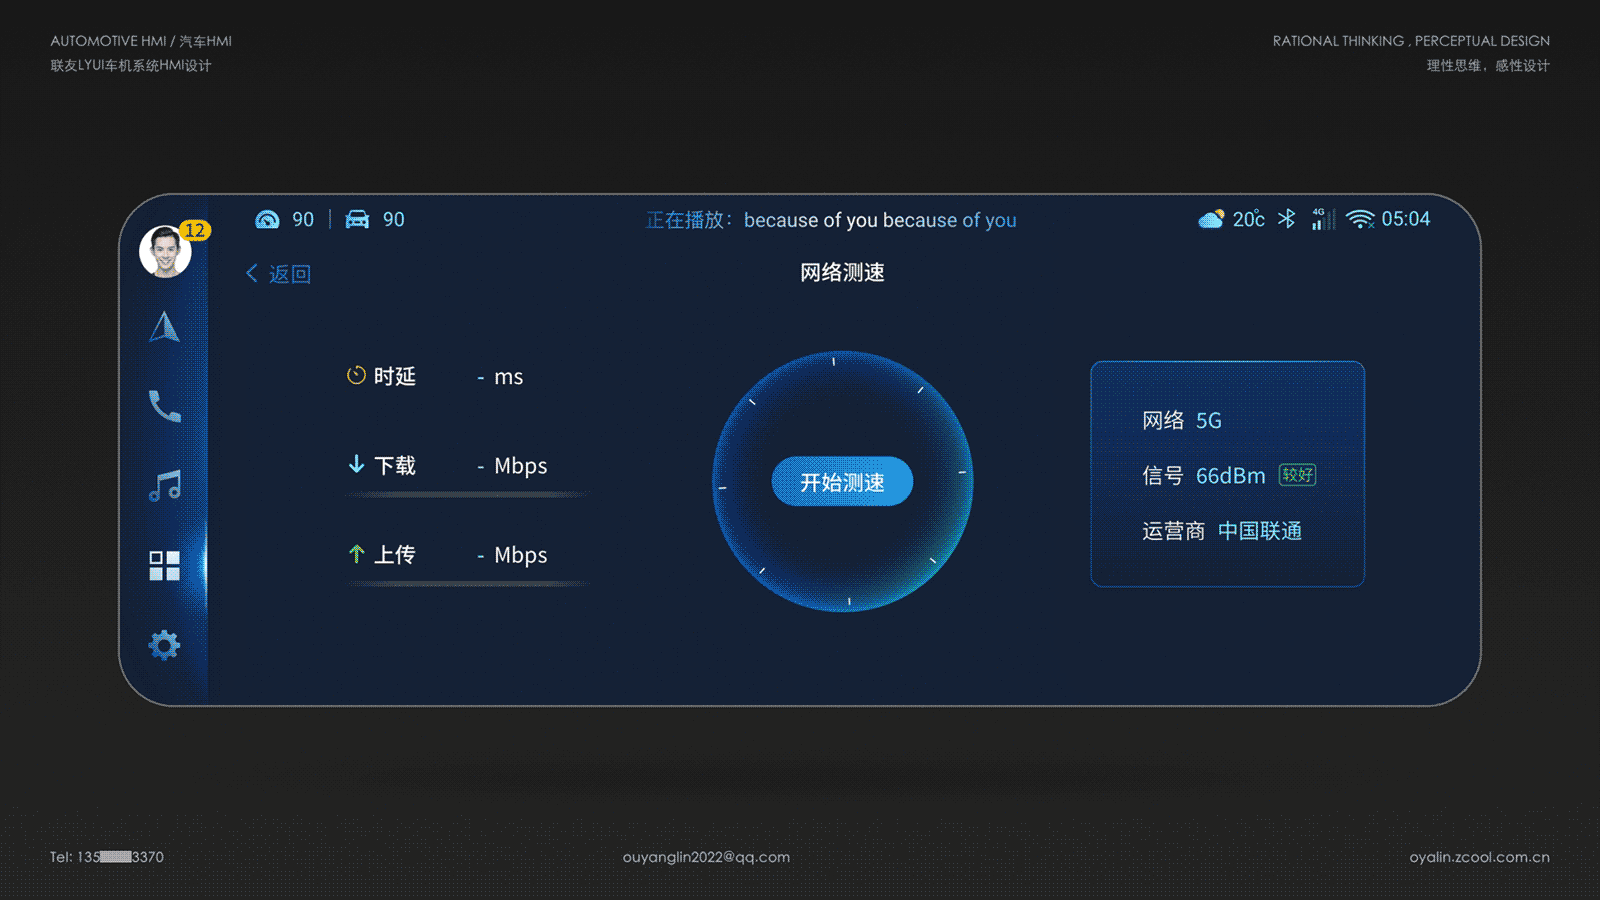Tap the now playing song title
This screenshot has width=1600, height=900.
(880, 220)
